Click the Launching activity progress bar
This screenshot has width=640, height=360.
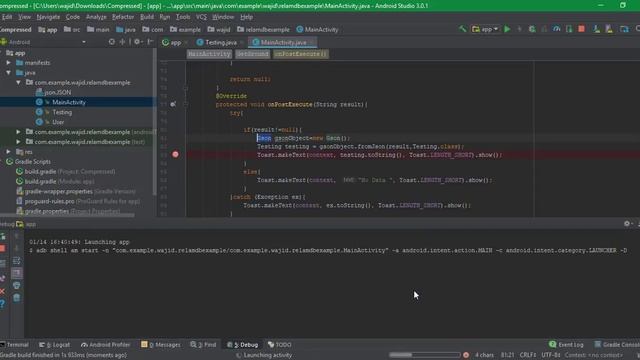click(424, 355)
